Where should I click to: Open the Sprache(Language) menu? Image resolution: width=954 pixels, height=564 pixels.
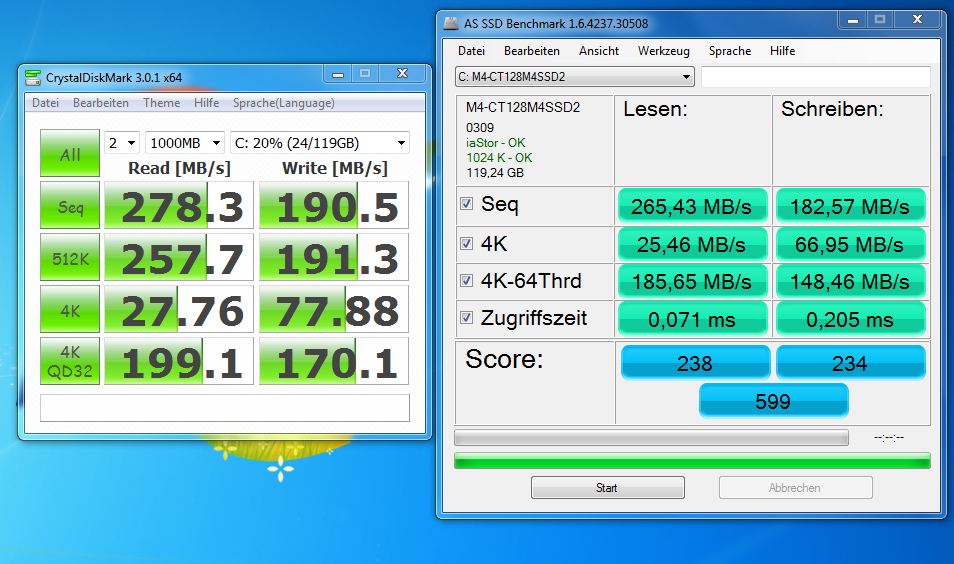pos(284,103)
